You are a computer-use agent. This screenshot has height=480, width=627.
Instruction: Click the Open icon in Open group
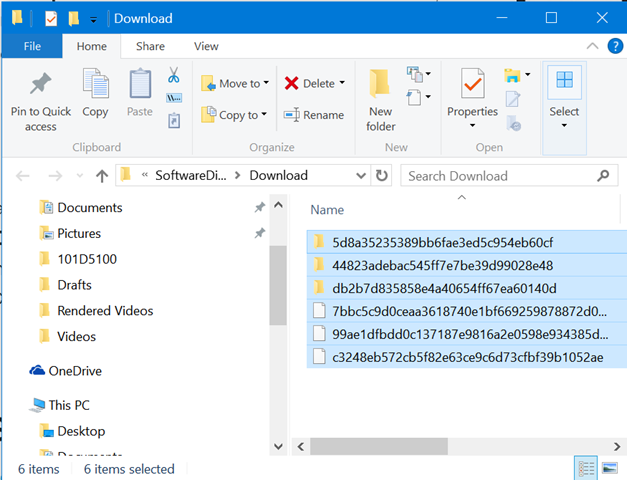pos(512,75)
